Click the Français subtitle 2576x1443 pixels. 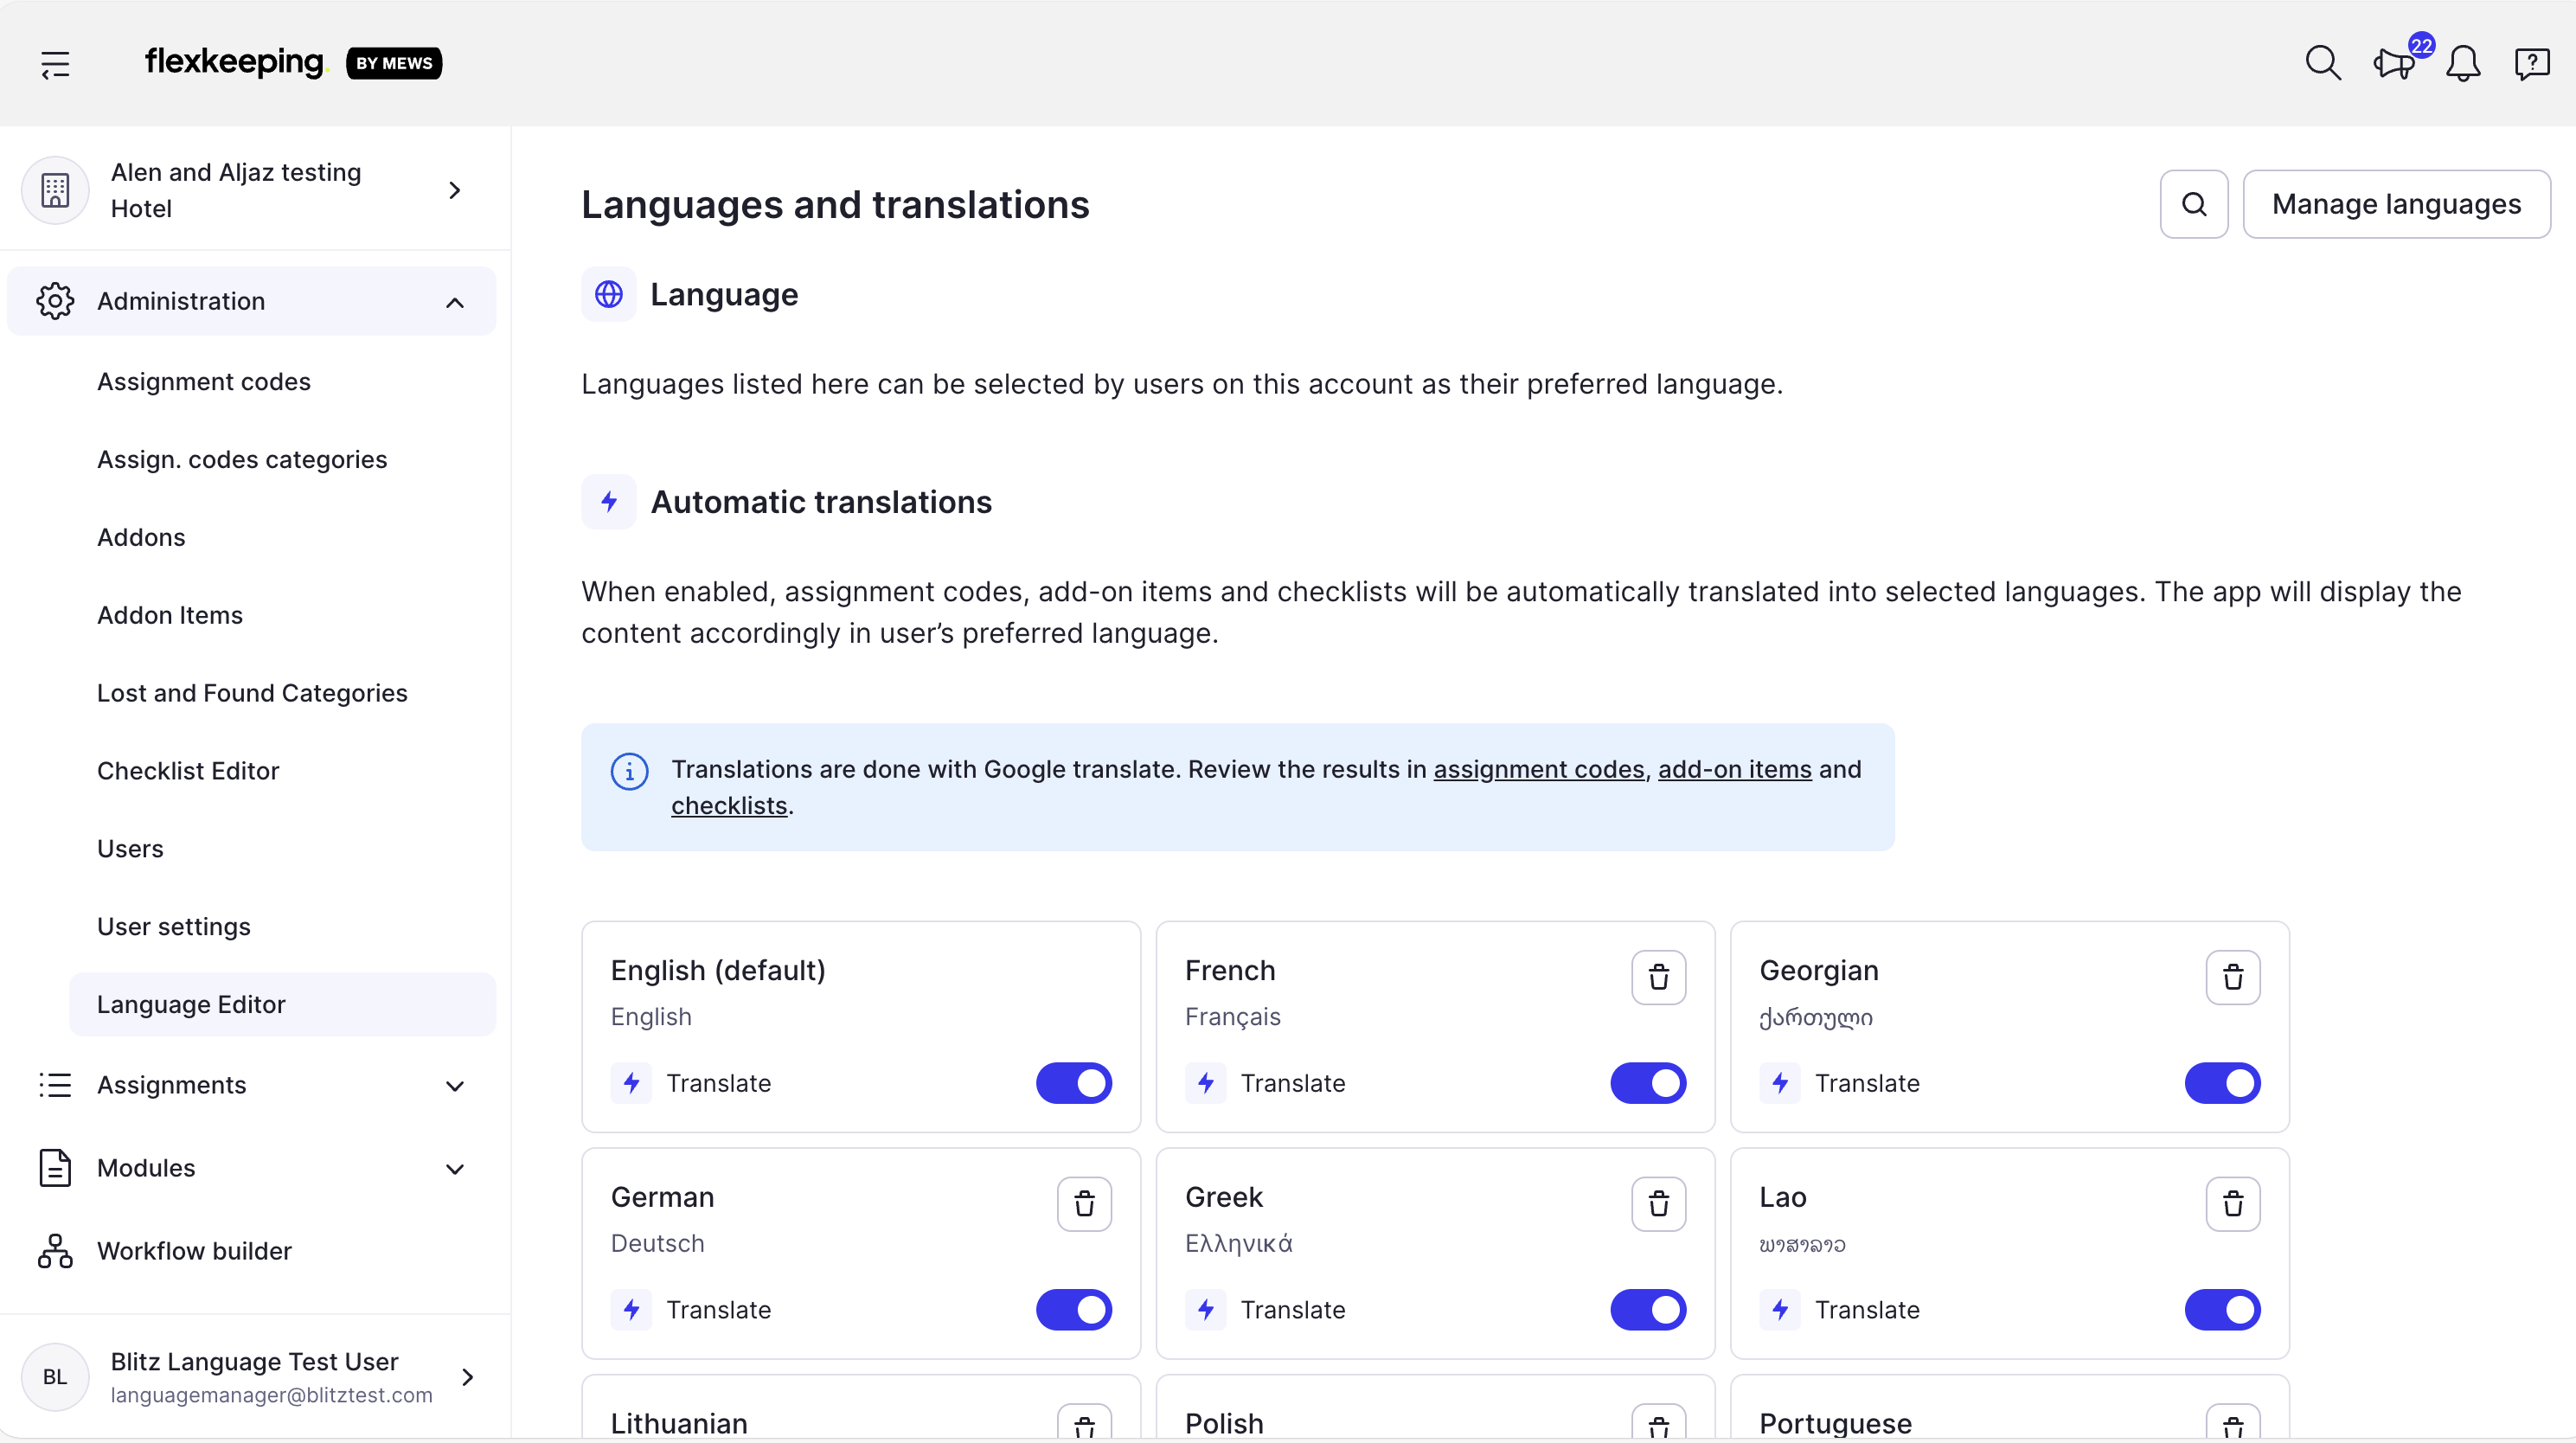1232,1016
